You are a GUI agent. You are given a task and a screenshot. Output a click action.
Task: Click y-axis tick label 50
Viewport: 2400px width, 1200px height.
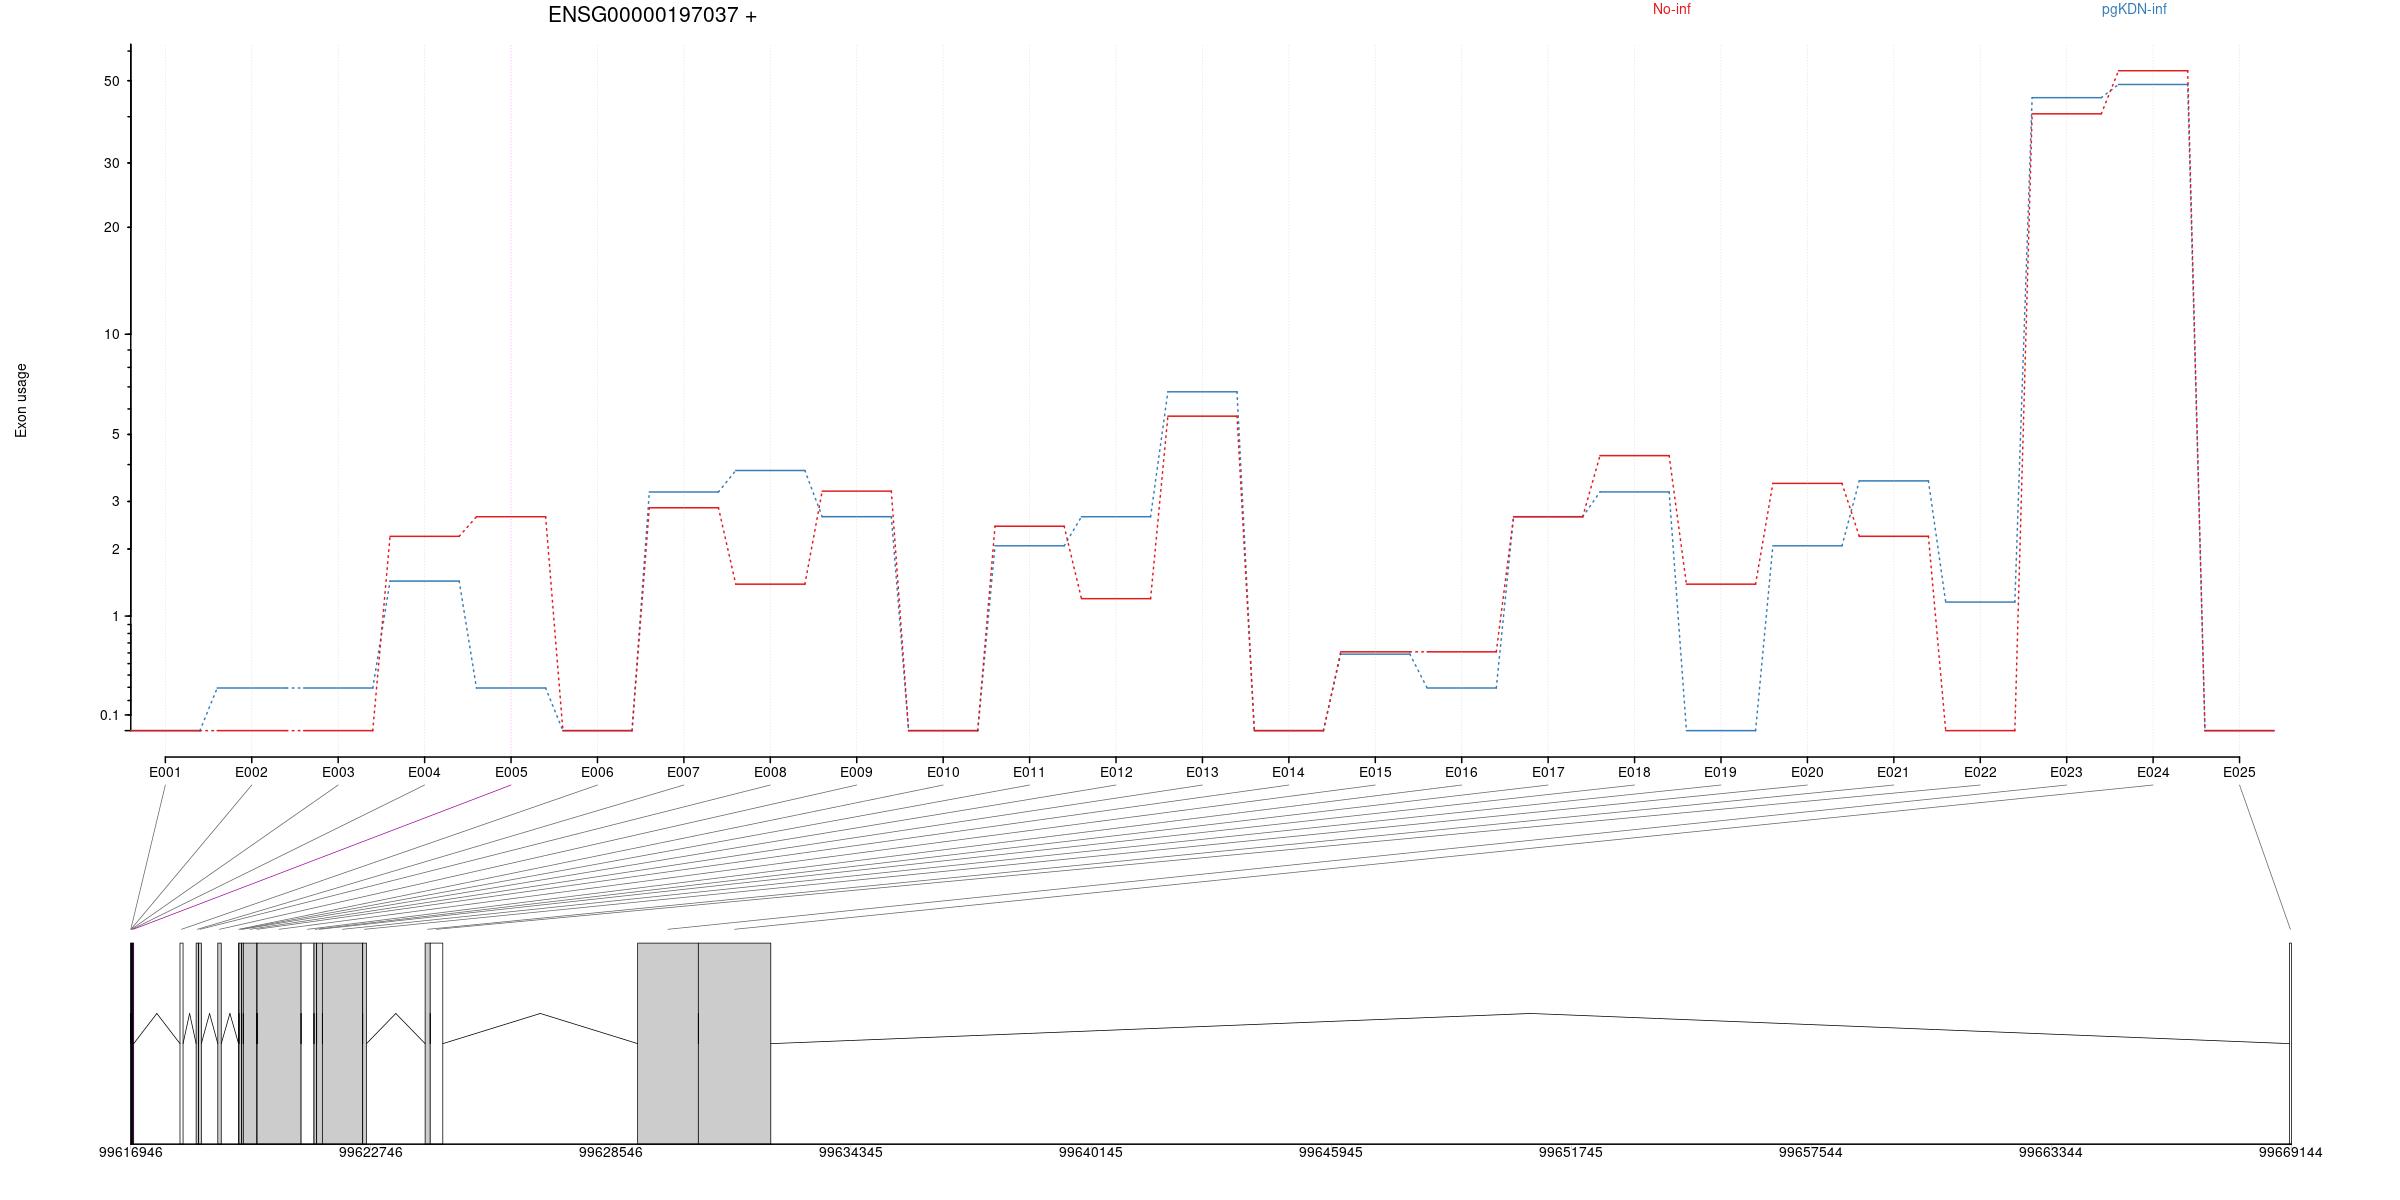click(x=111, y=81)
